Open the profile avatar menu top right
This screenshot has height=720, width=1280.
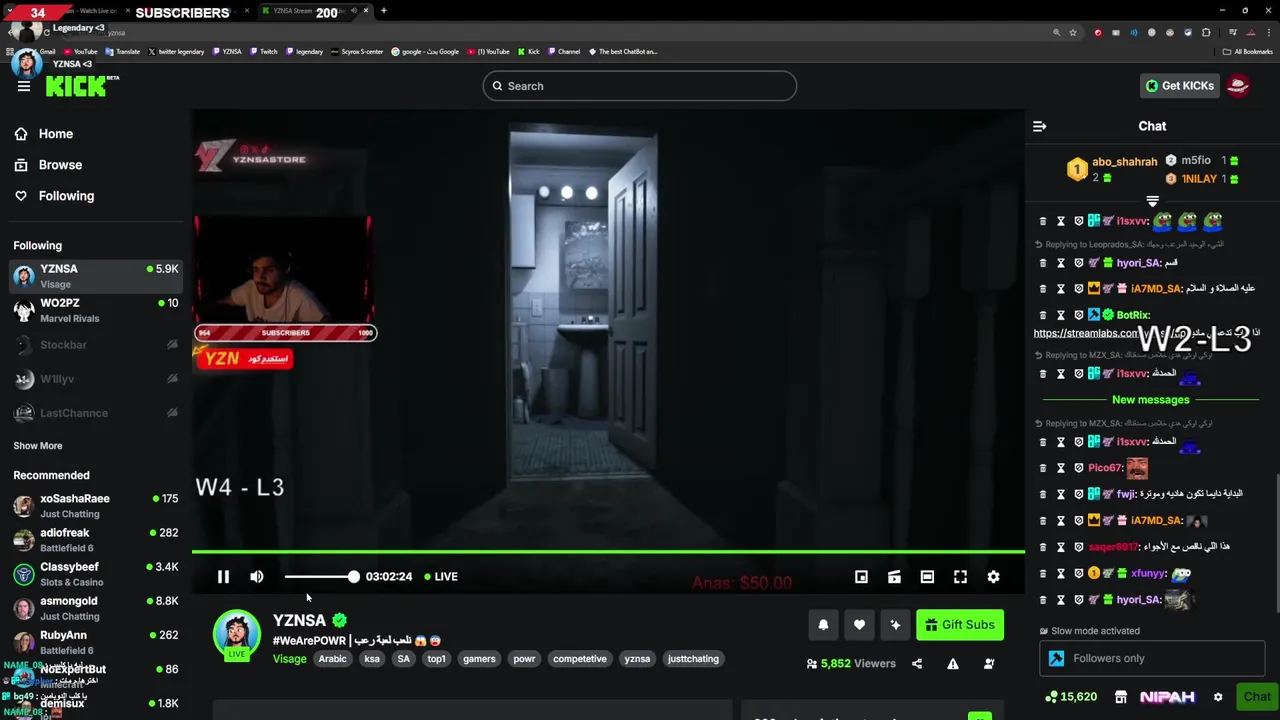point(1238,86)
